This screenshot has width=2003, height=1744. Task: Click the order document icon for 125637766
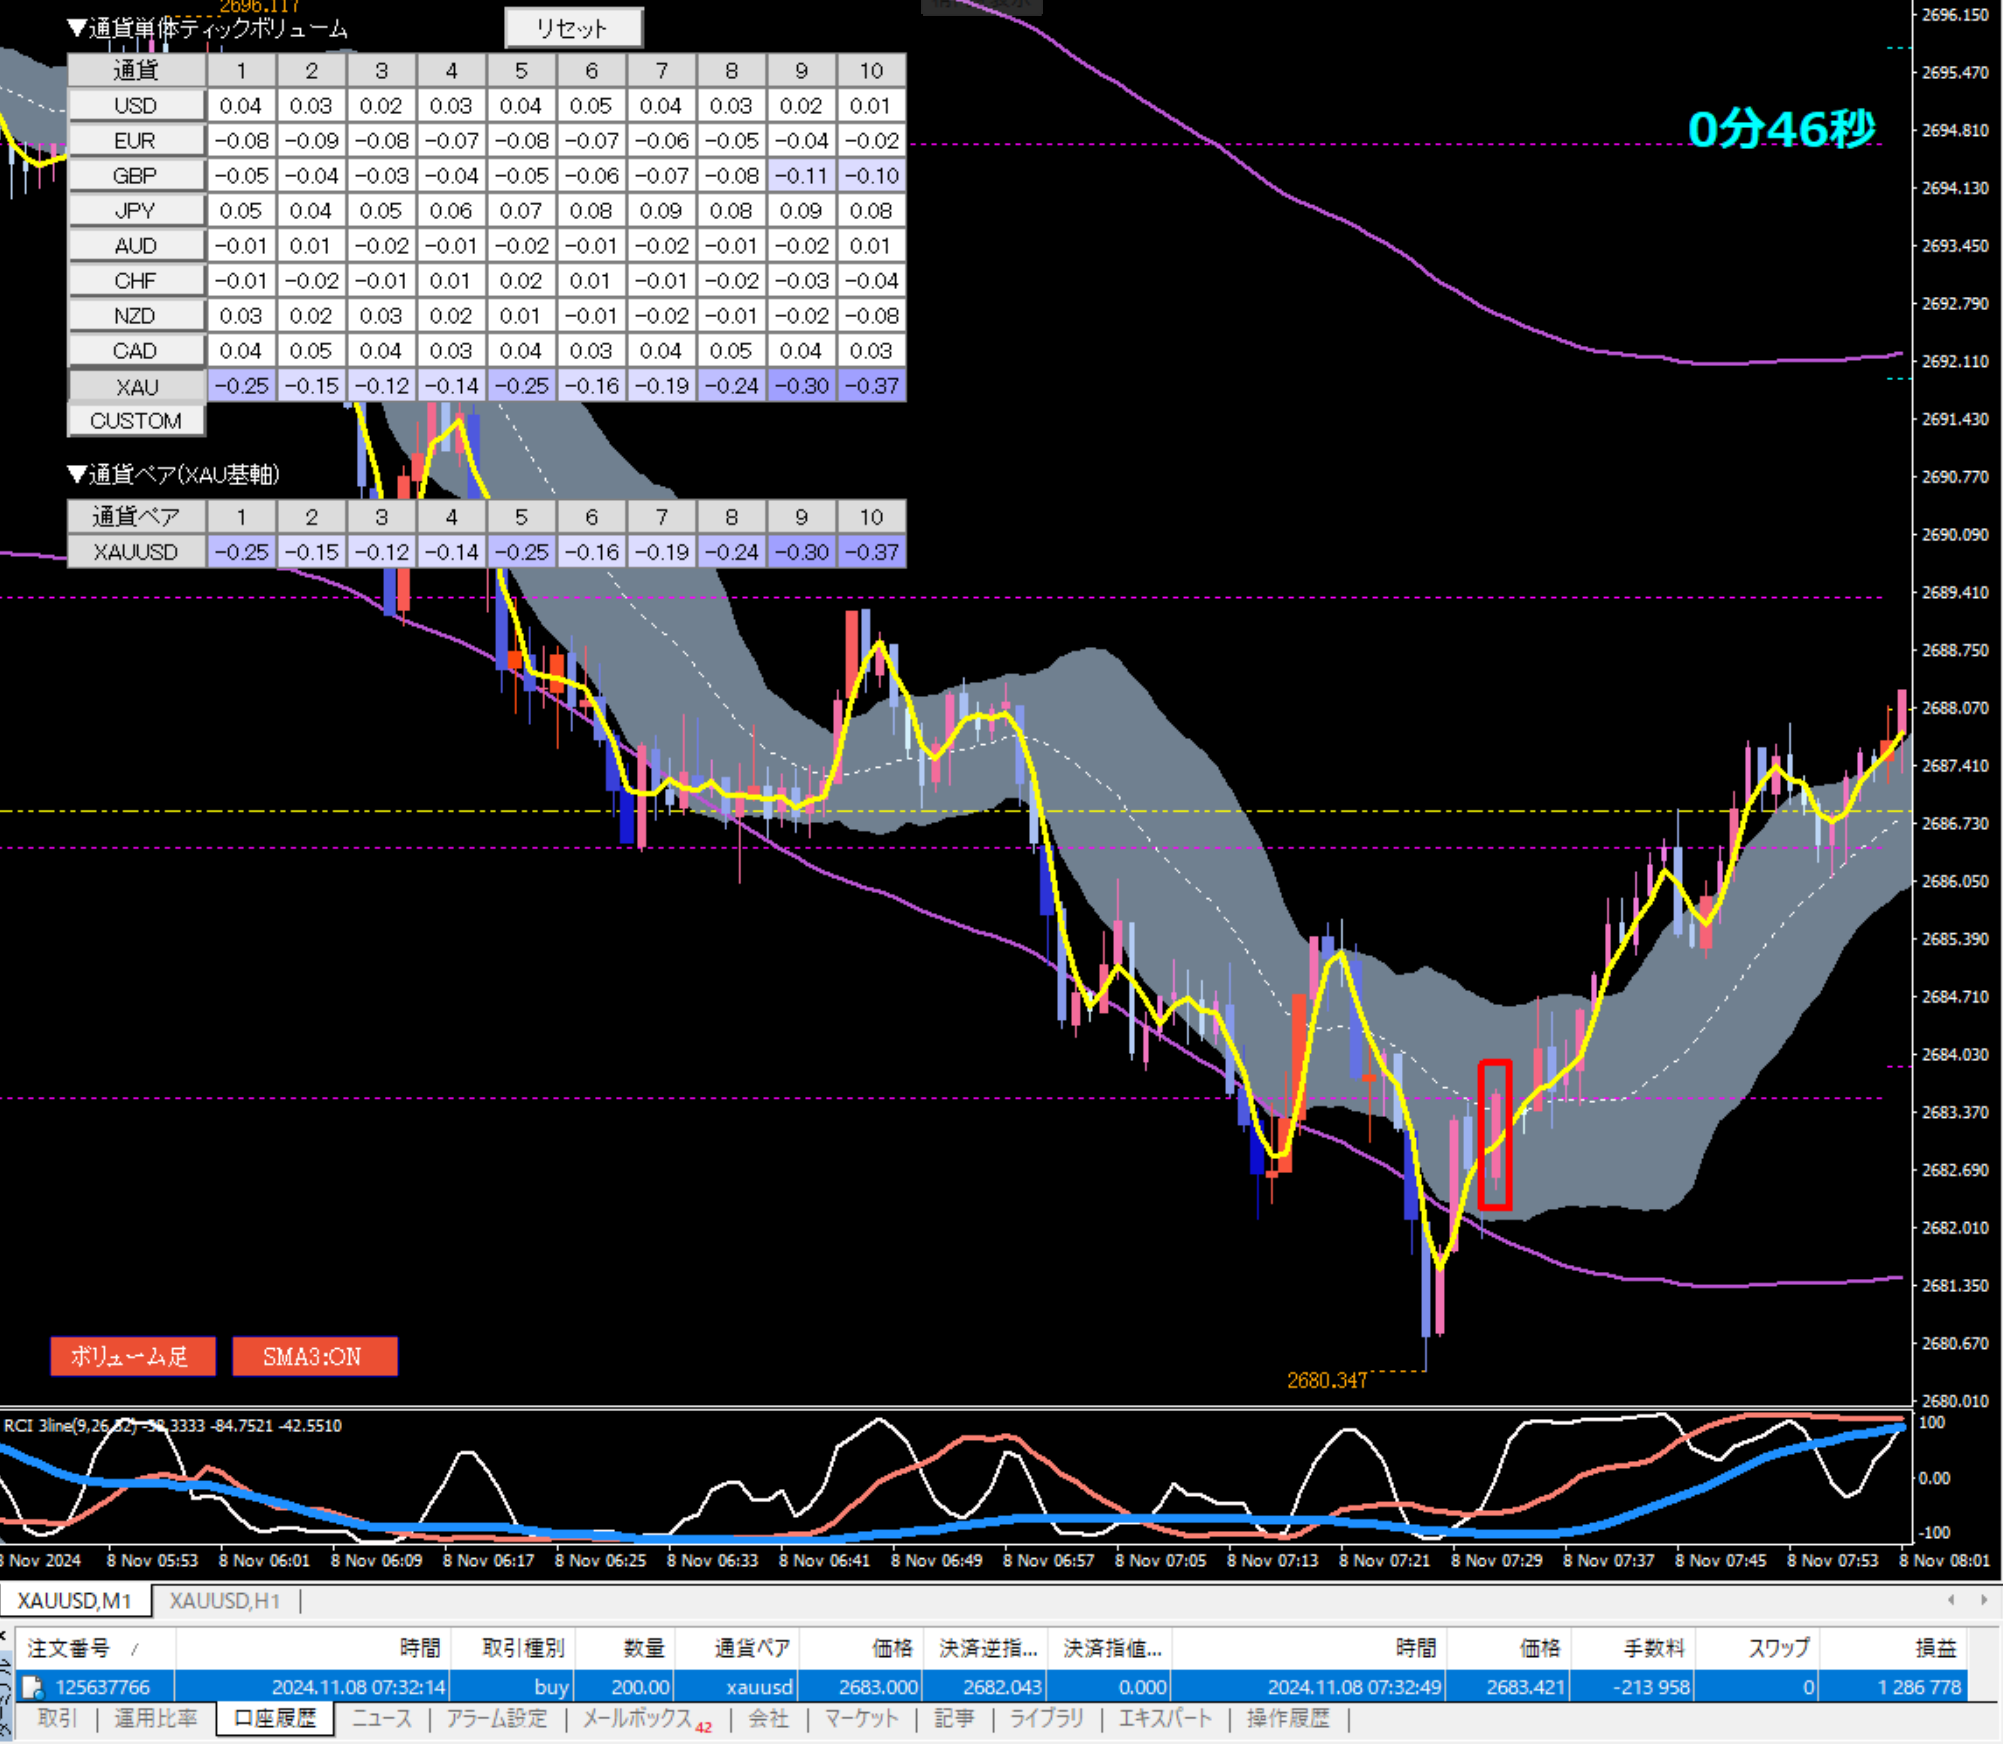(32, 1688)
